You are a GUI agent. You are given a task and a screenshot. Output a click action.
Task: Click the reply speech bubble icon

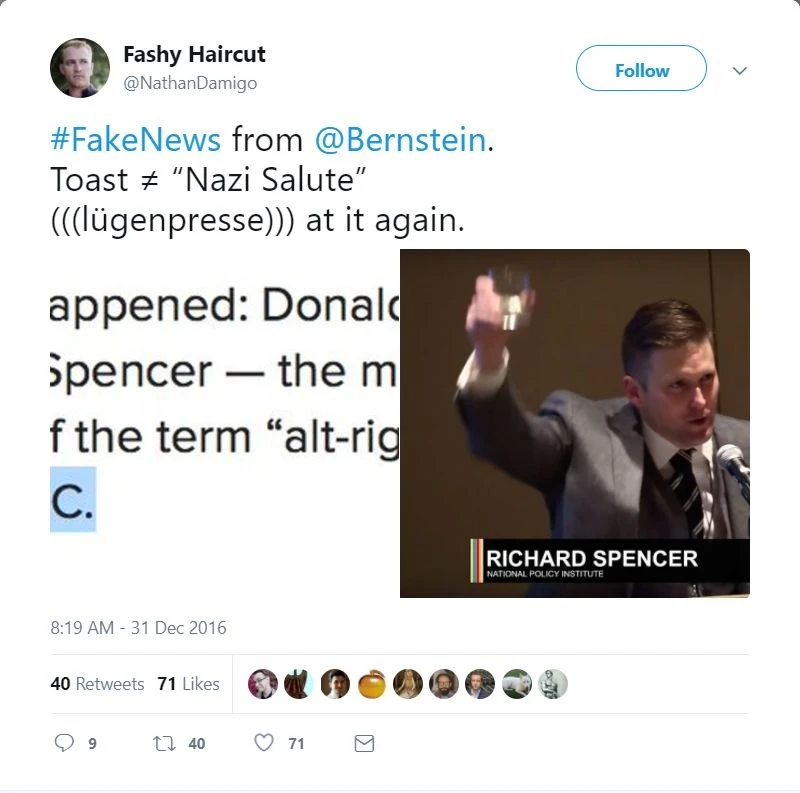(x=64, y=743)
